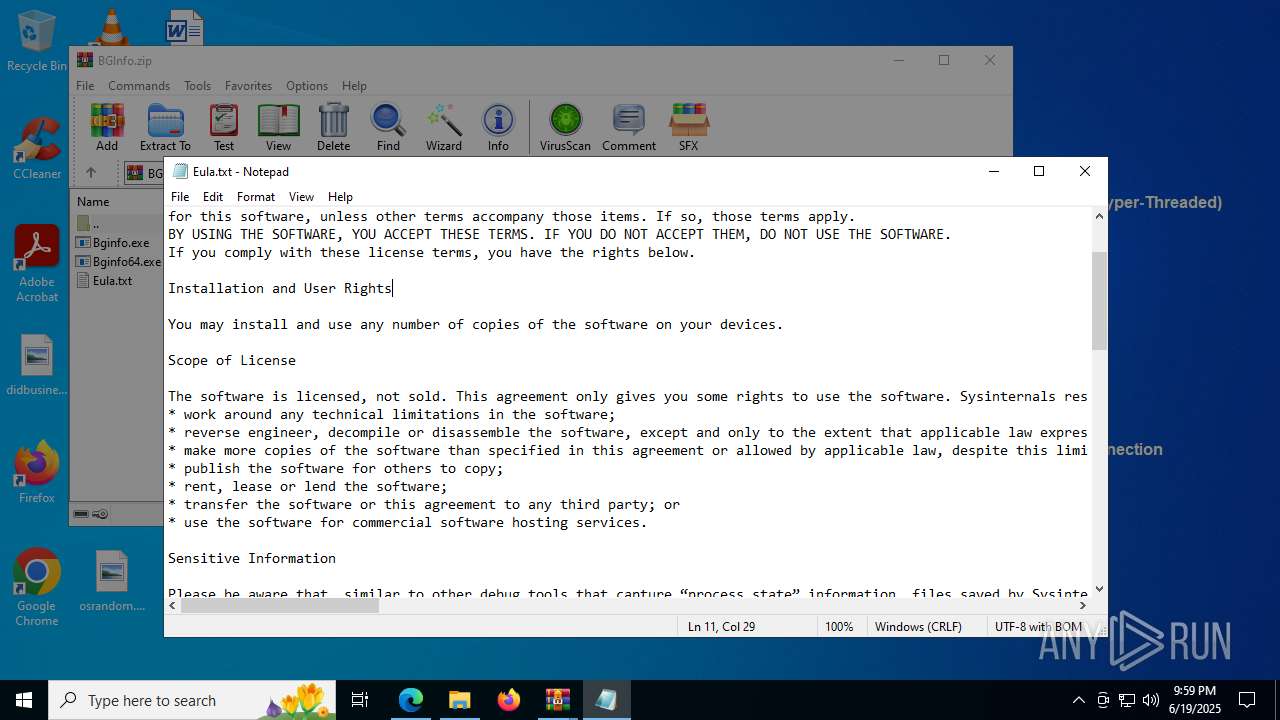Select the parent folder '..' entry

click(88, 223)
